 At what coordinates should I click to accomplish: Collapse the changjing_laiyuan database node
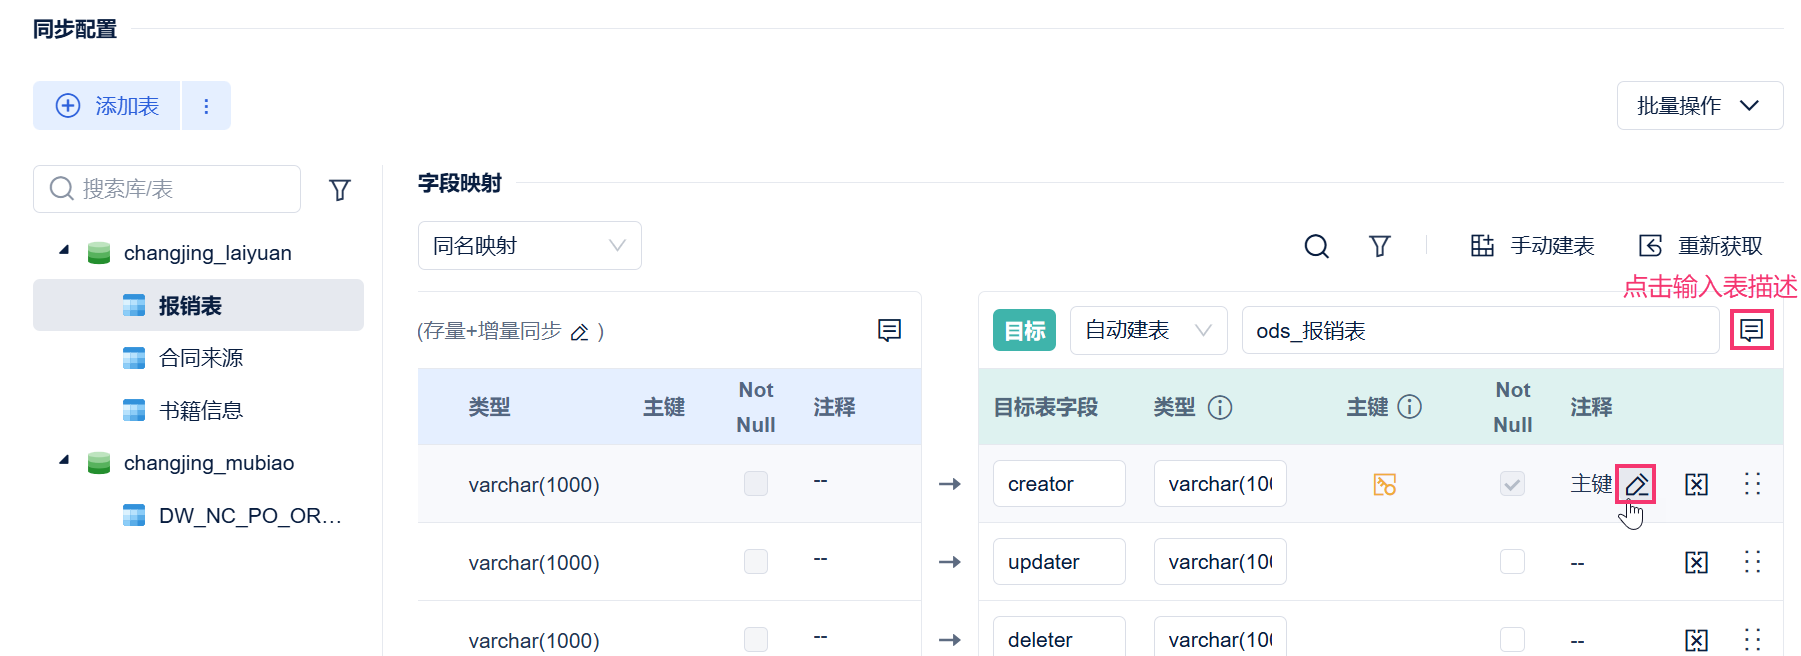[64, 250]
